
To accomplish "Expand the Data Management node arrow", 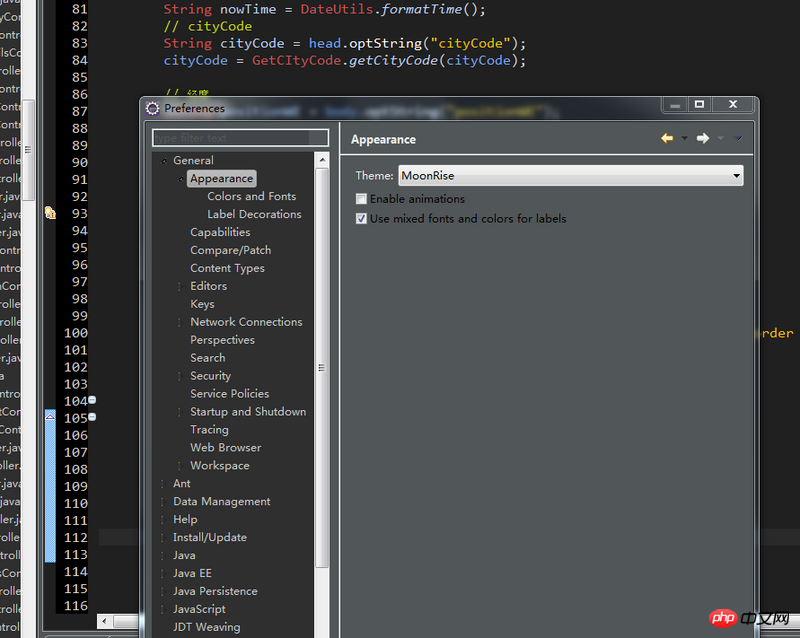I will pos(163,502).
